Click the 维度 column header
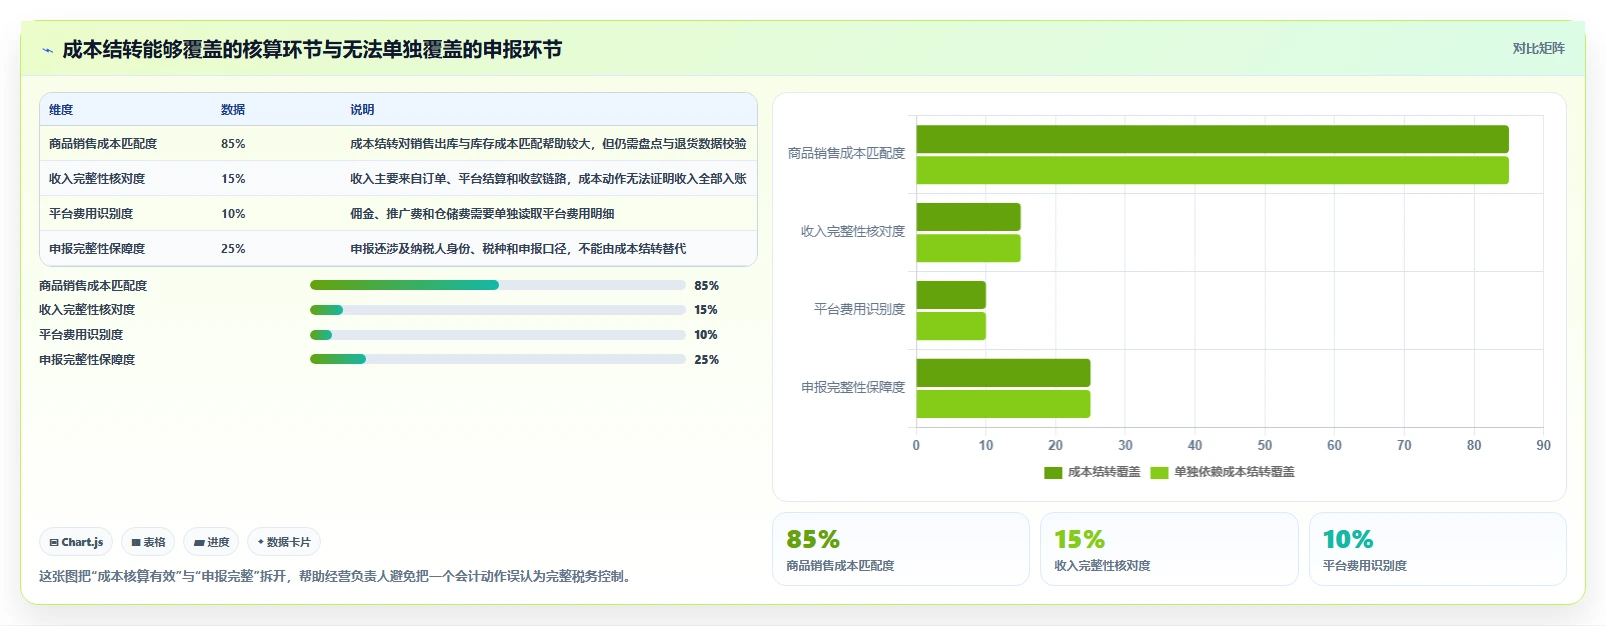This screenshot has width=1606, height=626. (61, 110)
